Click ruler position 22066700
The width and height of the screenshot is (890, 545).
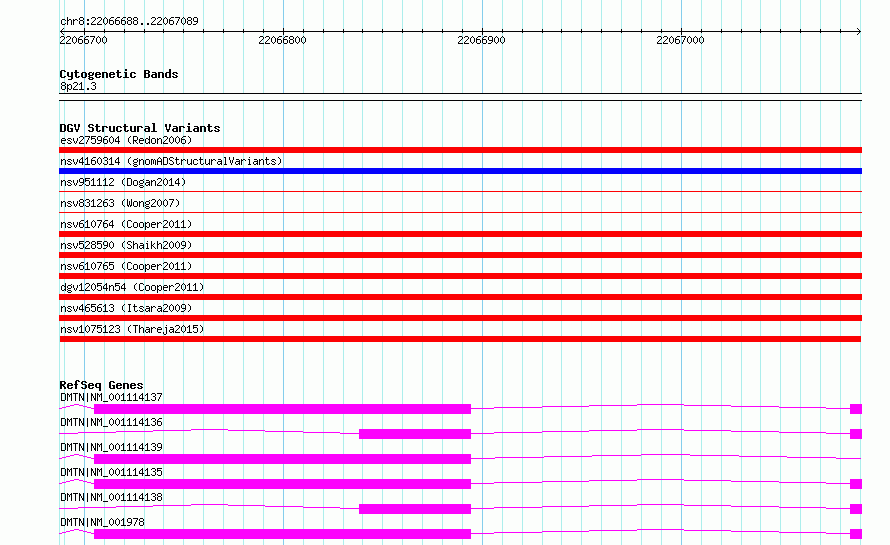pos(83,40)
